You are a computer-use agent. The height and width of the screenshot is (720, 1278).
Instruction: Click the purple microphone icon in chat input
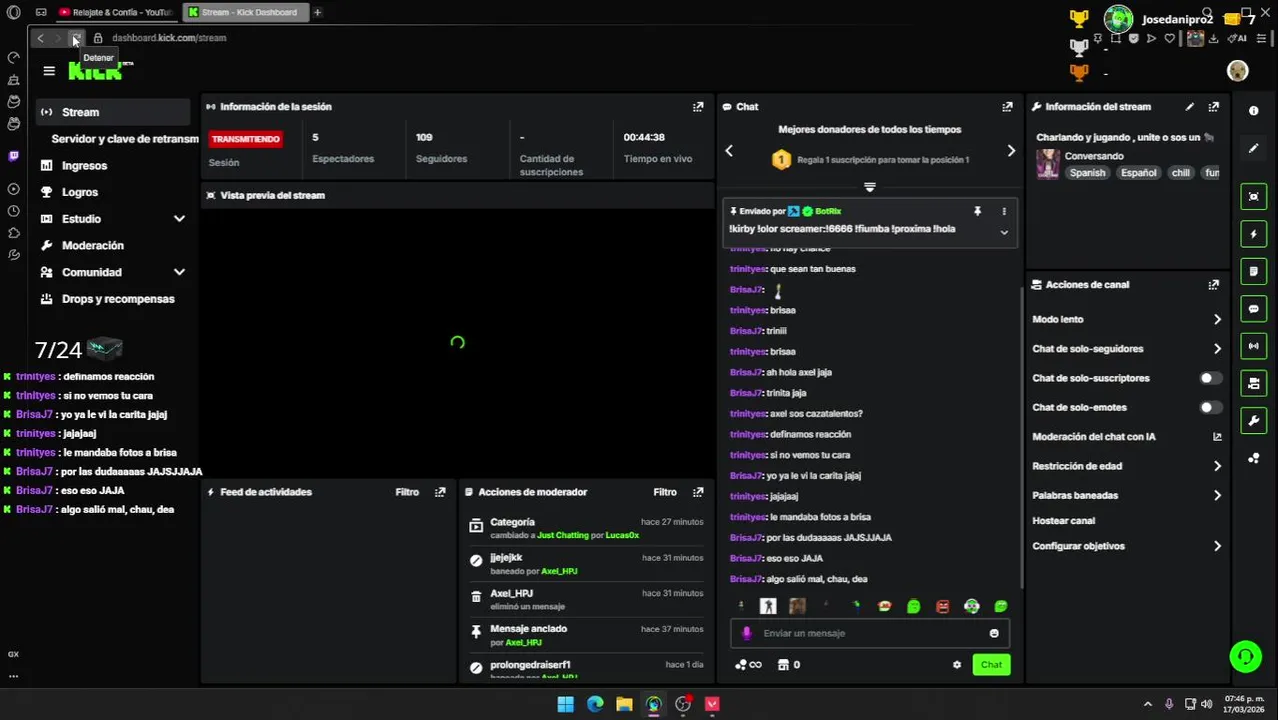coord(746,633)
